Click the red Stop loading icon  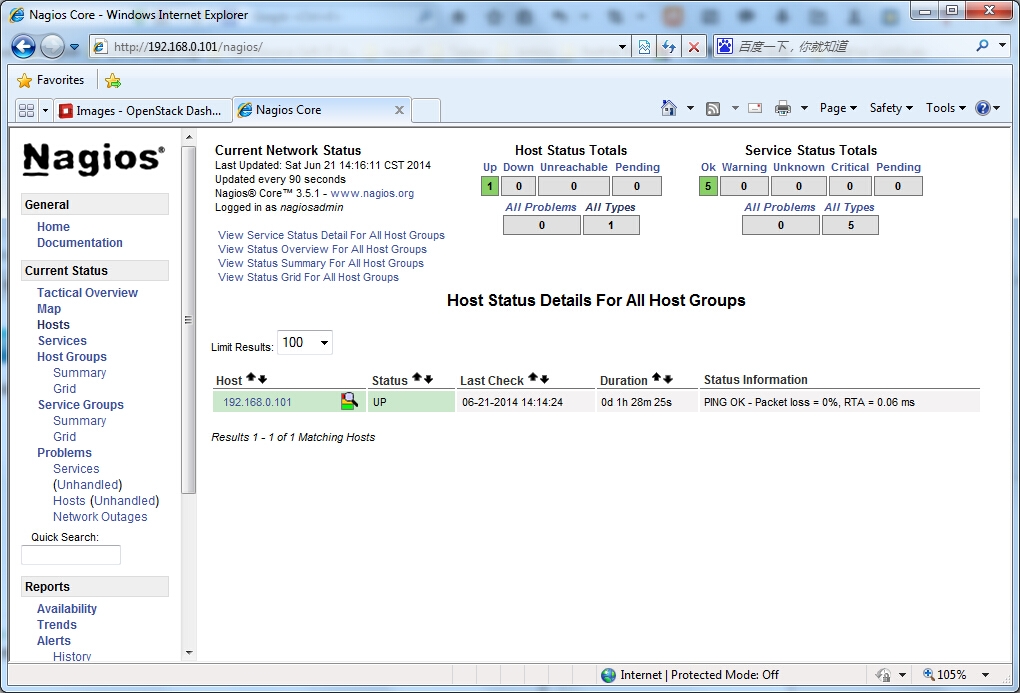(x=693, y=47)
